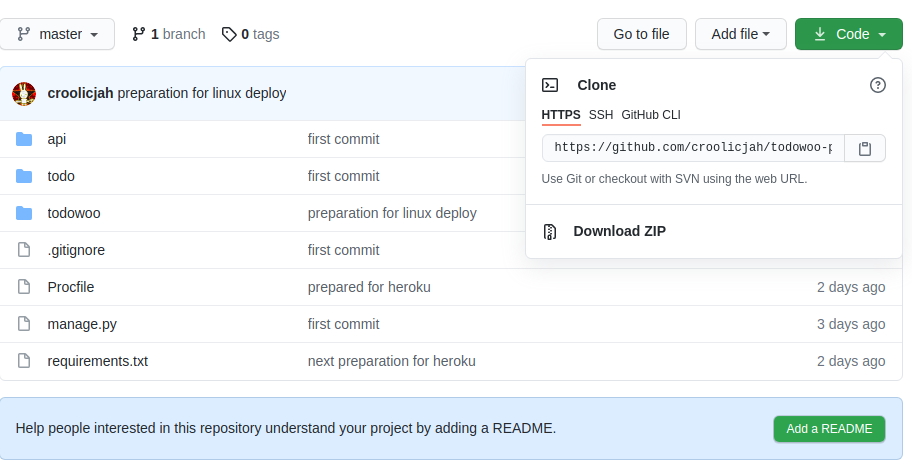
Task: Click the manage.py file icon
Action: [x=24, y=324]
